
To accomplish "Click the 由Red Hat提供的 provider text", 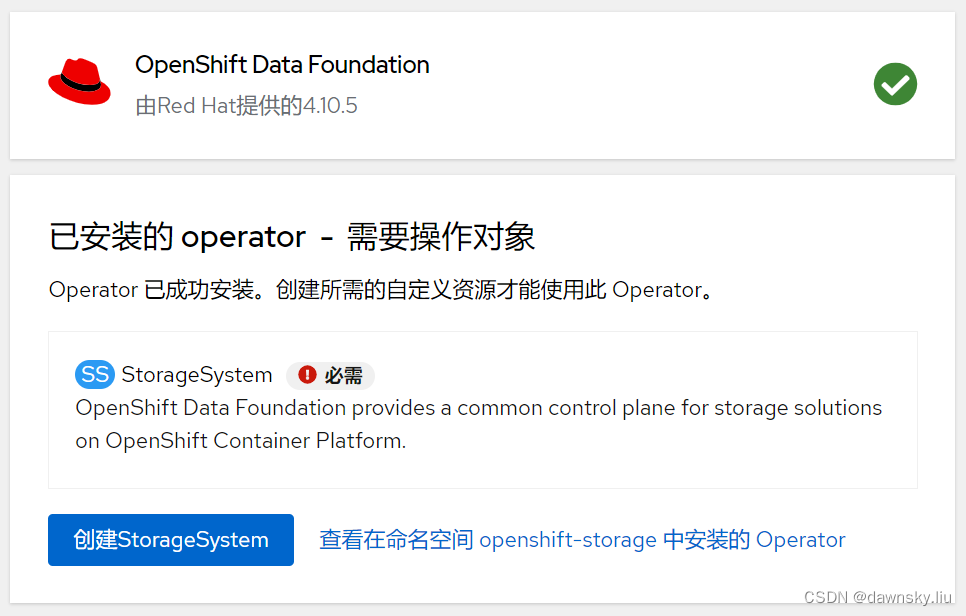I will pyautogui.click(x=222, y=105).
